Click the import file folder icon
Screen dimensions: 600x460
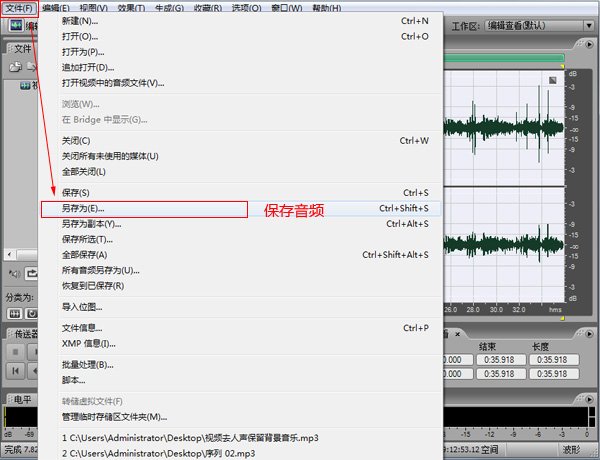(x=15, y=67)
